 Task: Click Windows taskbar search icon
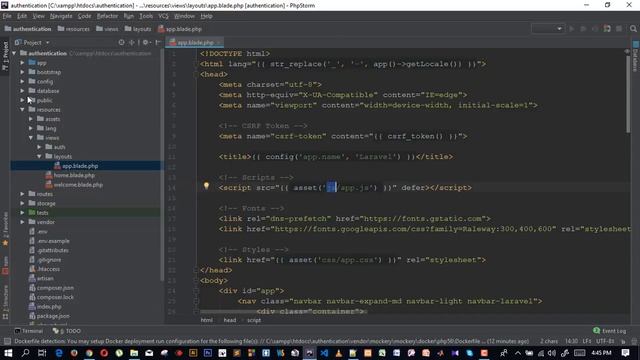coord(25,353)
